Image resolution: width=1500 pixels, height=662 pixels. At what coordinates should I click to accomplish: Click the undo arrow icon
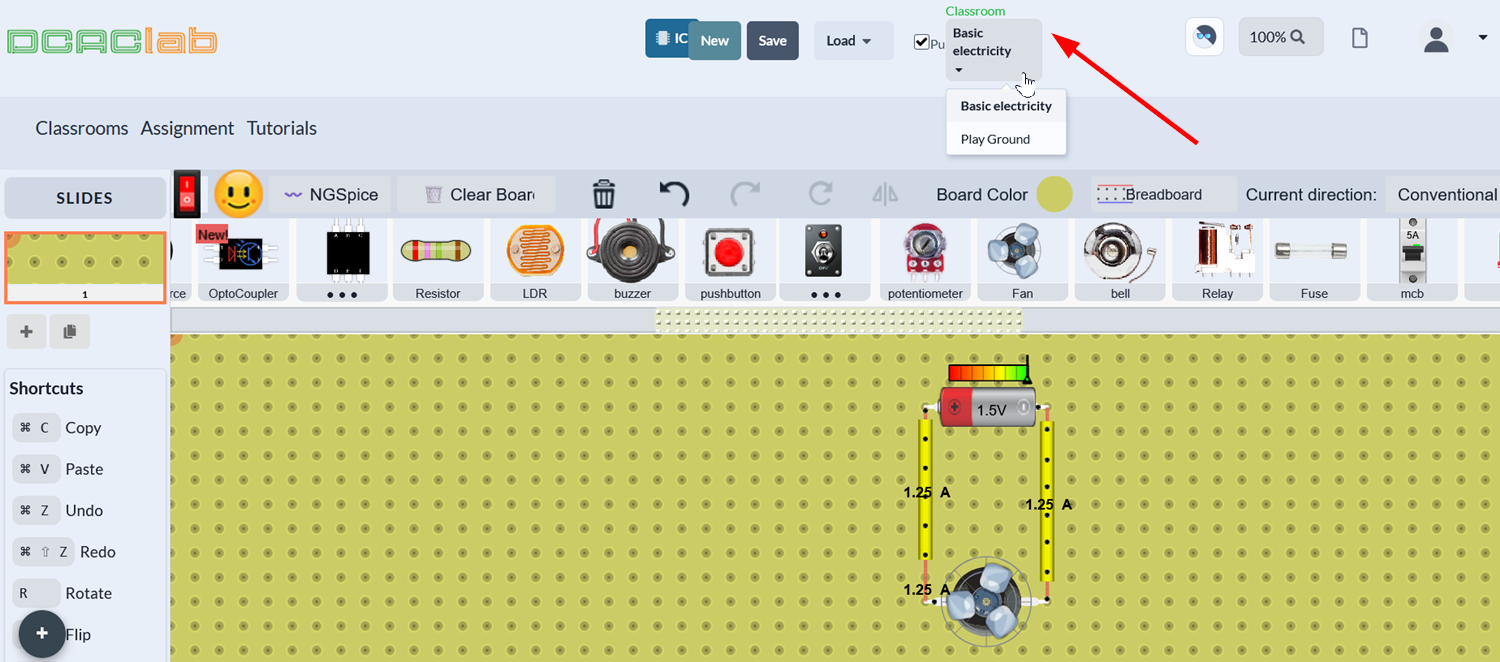click(x=674, y=194)
